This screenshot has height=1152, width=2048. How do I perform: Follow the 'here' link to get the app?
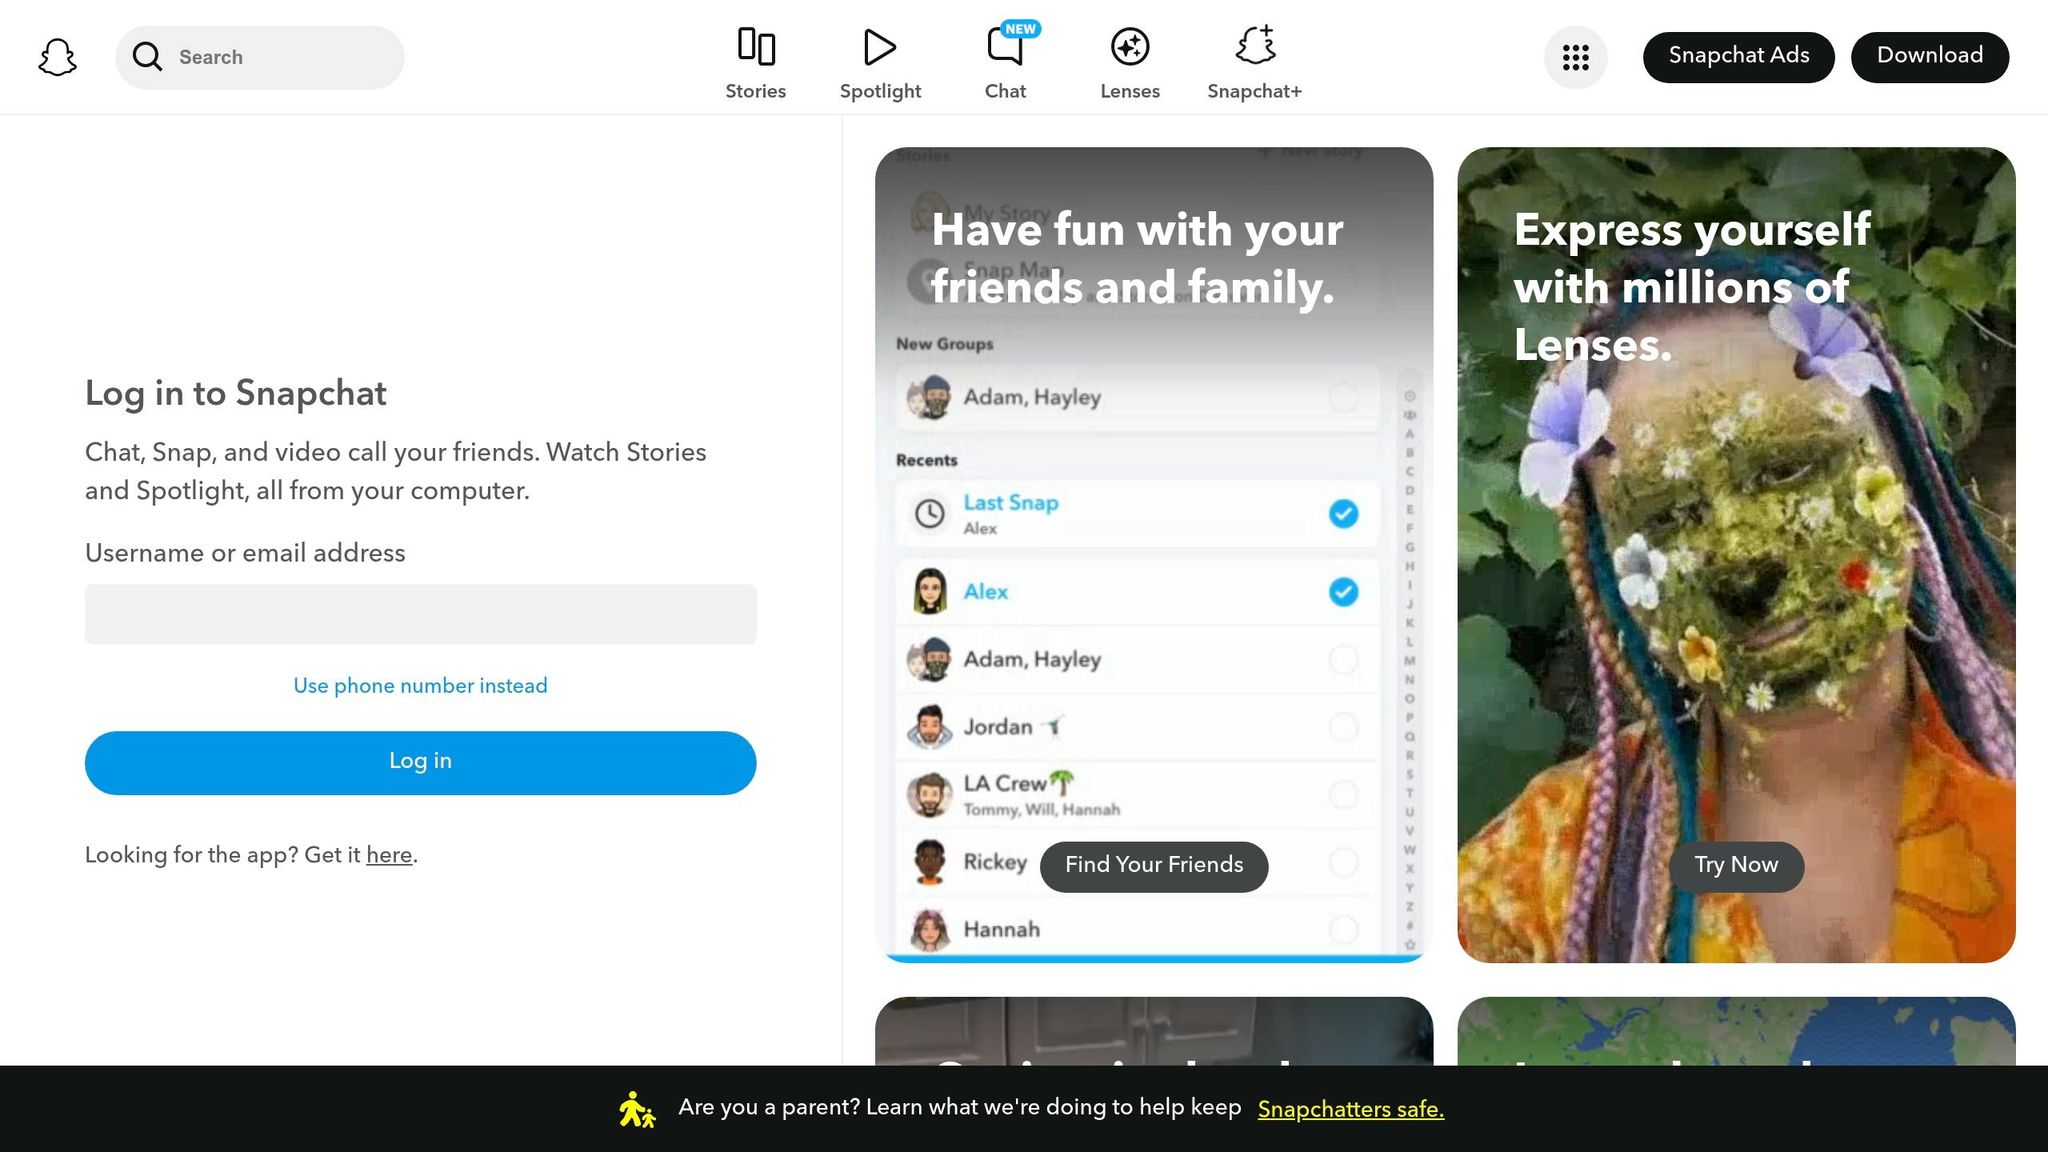389,855
